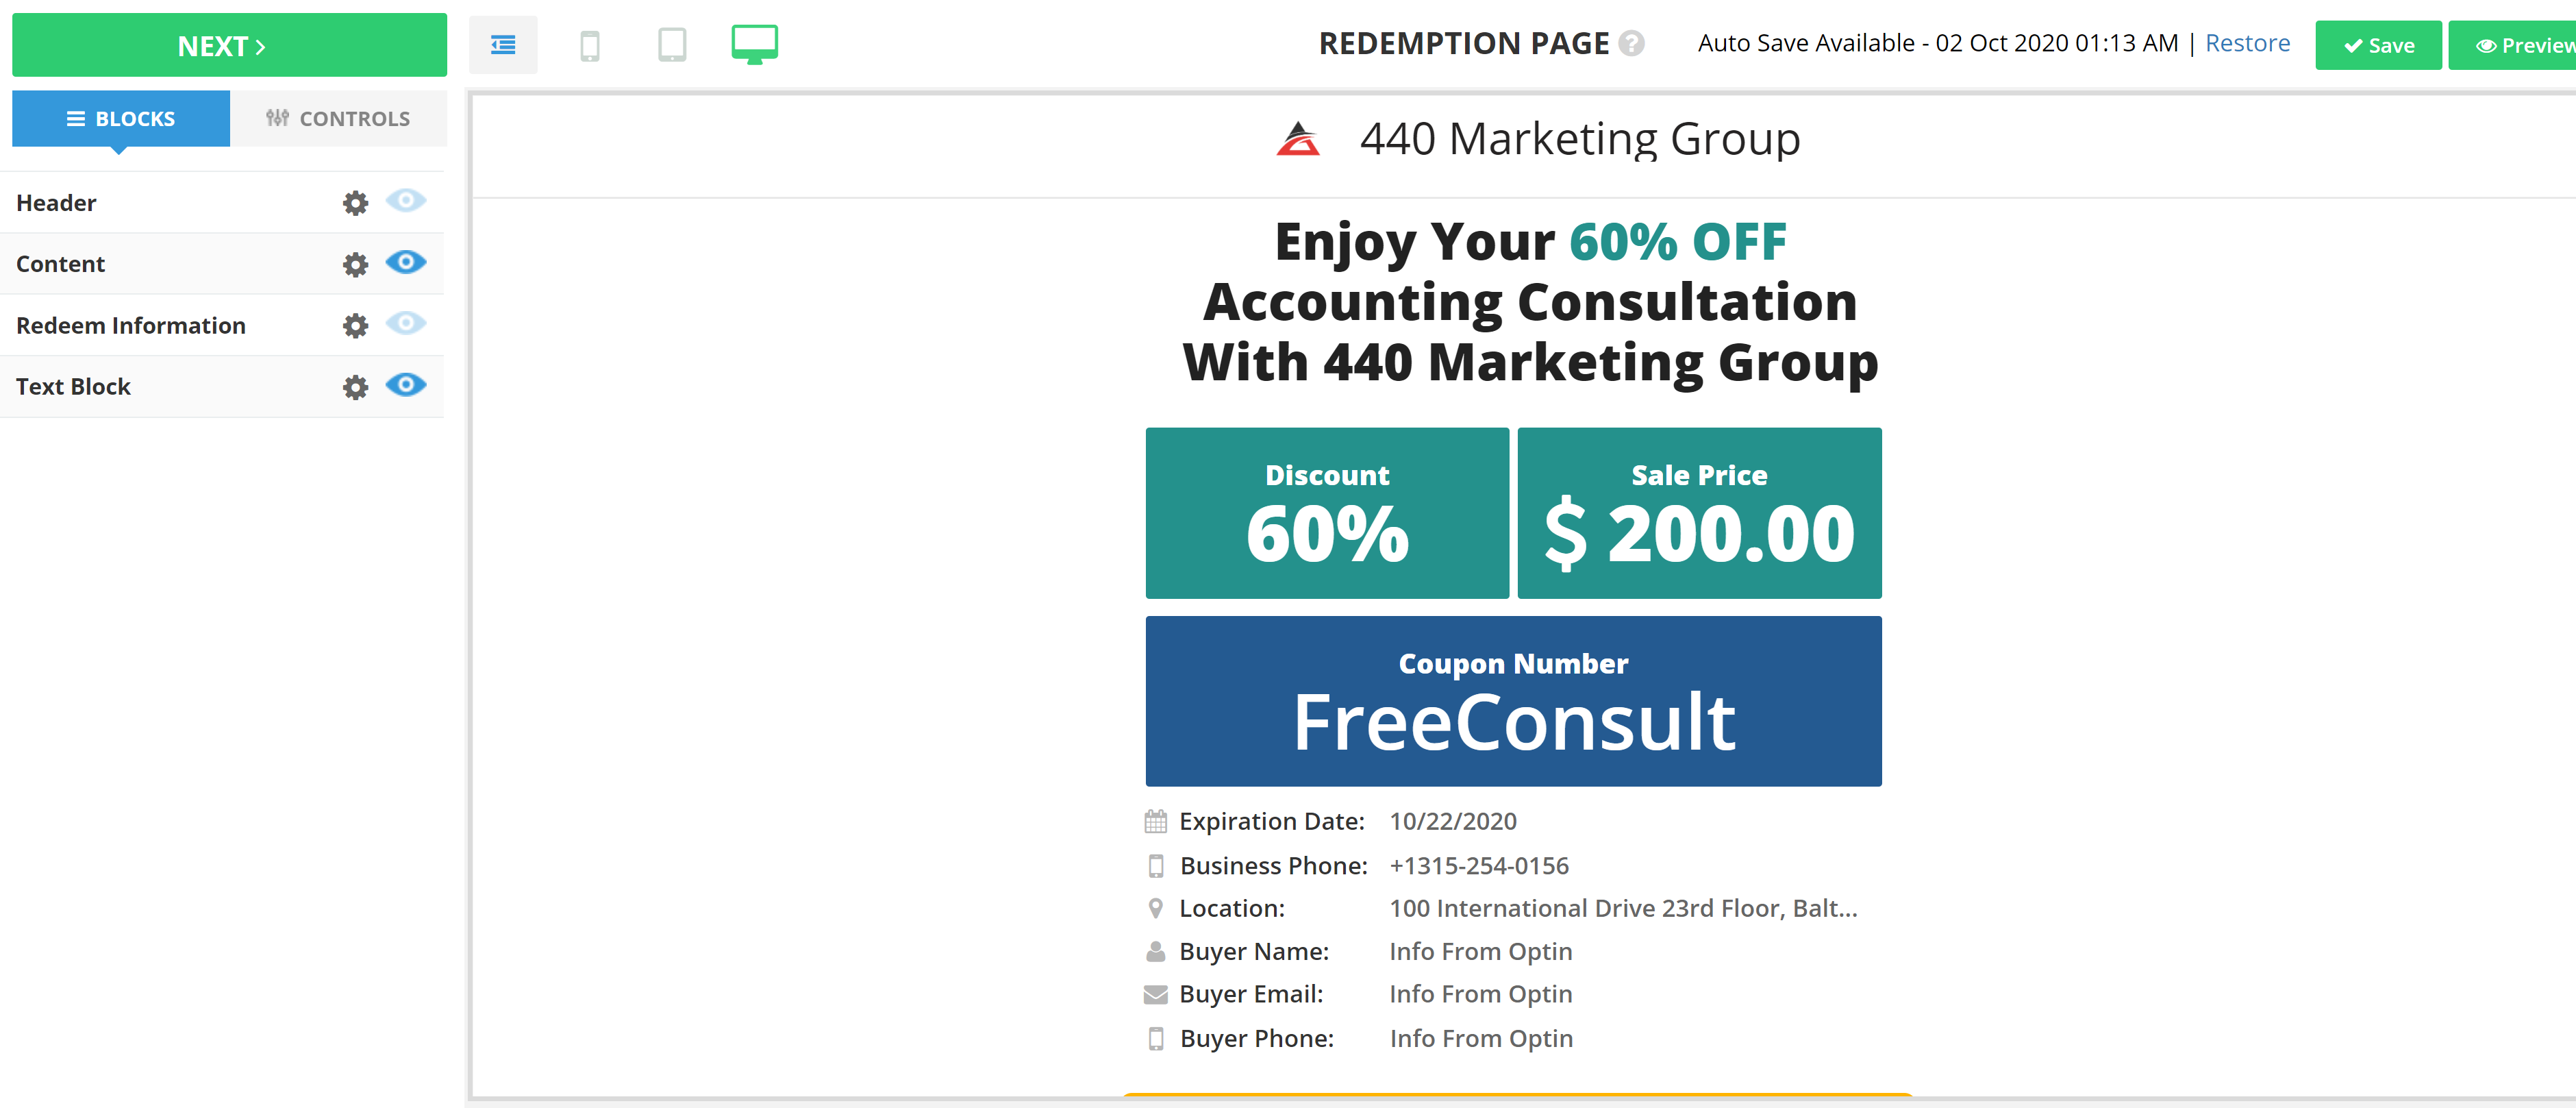This screenshot has height=1108, width=2576.
Task: Hide the Content block
Action: pyautogui.click(x=405, y=262)
